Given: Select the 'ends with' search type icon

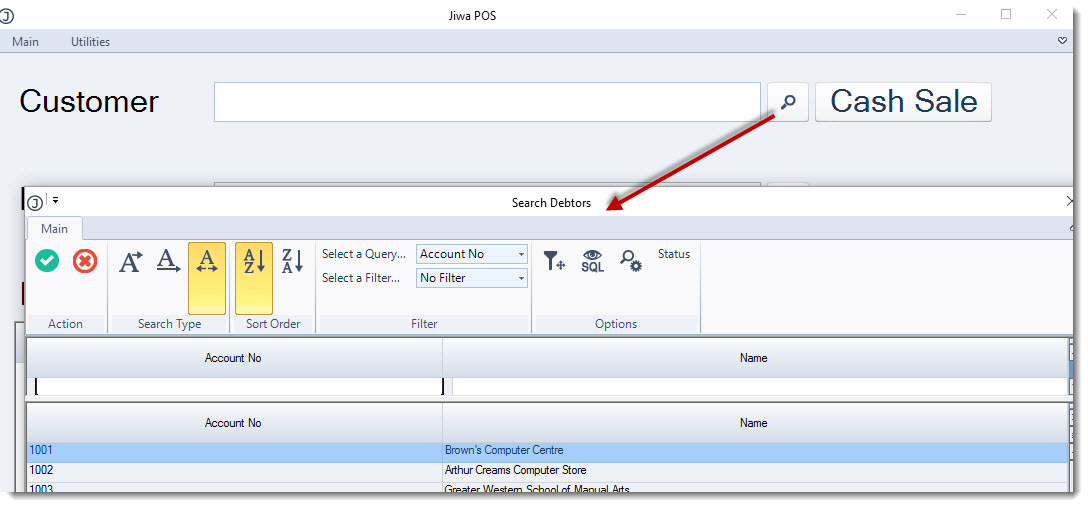Looking at the screenshot, I should pos(167,261).
